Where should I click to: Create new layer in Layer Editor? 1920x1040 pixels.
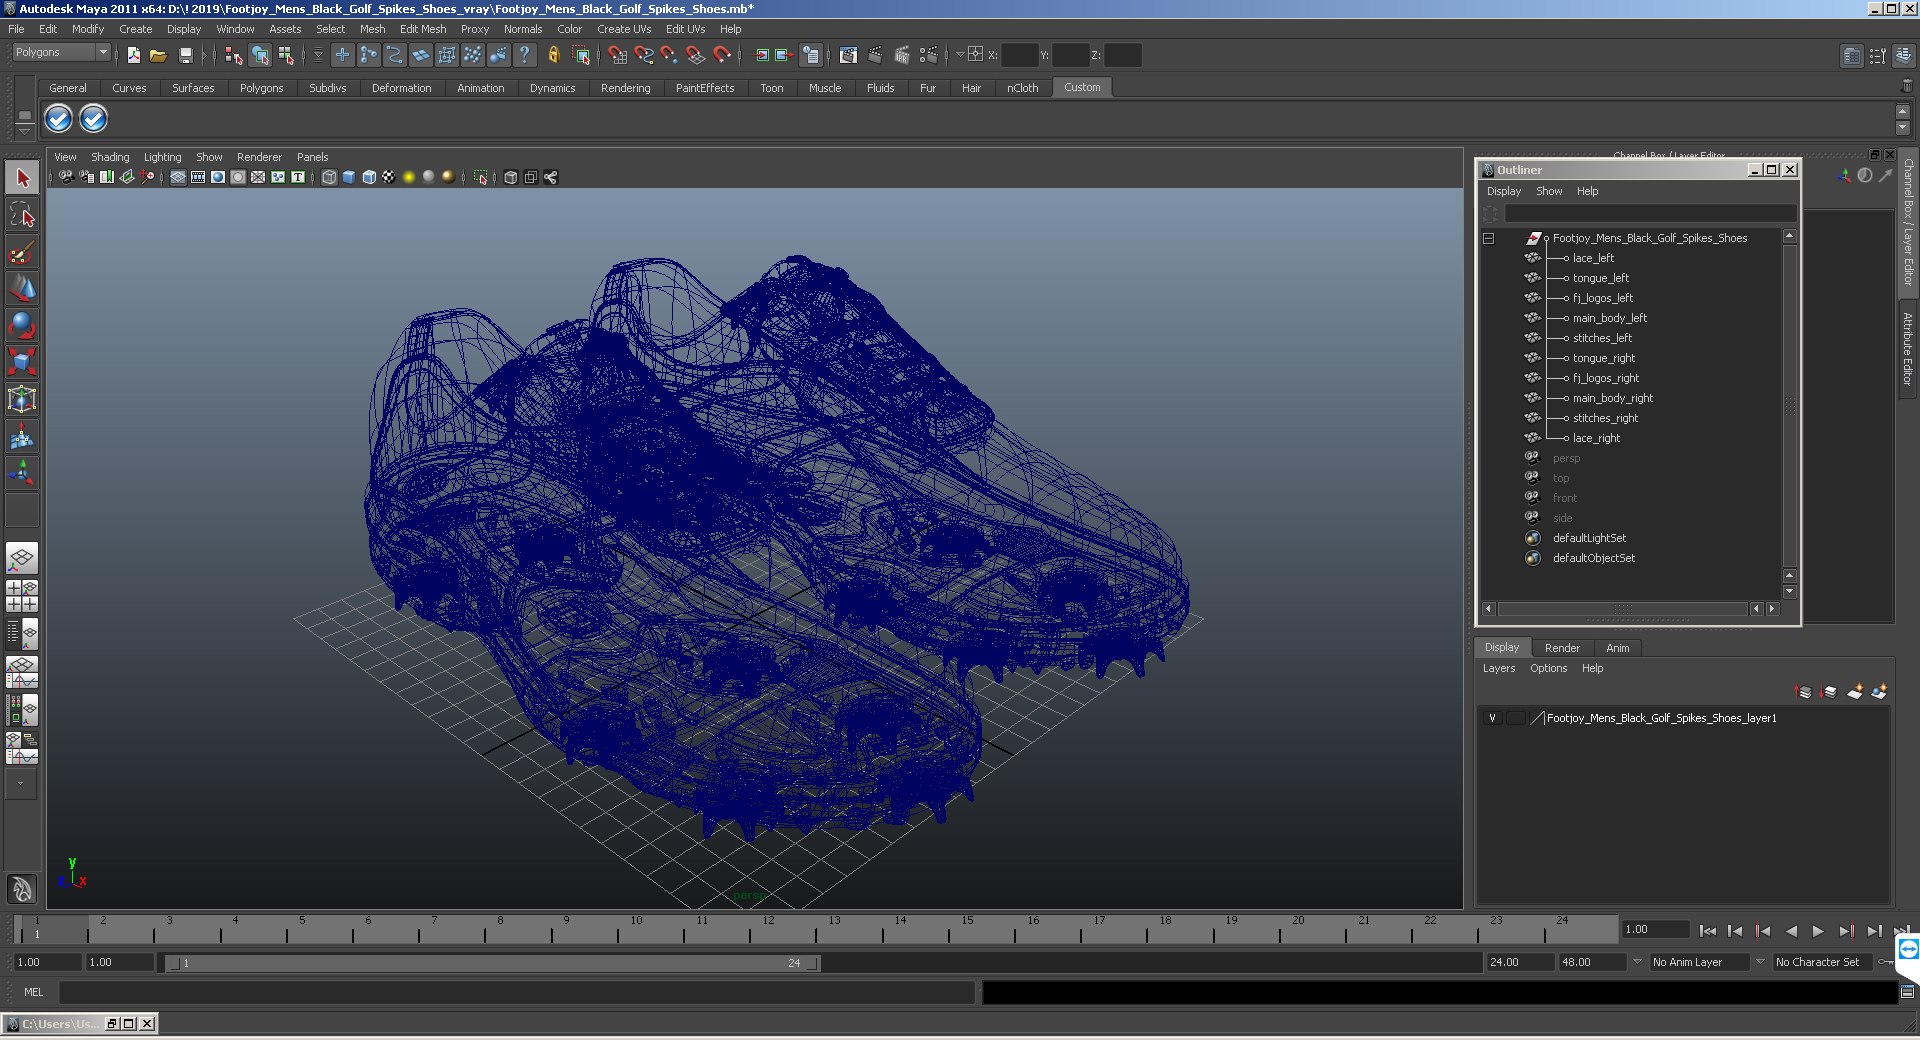(1855, 692)
